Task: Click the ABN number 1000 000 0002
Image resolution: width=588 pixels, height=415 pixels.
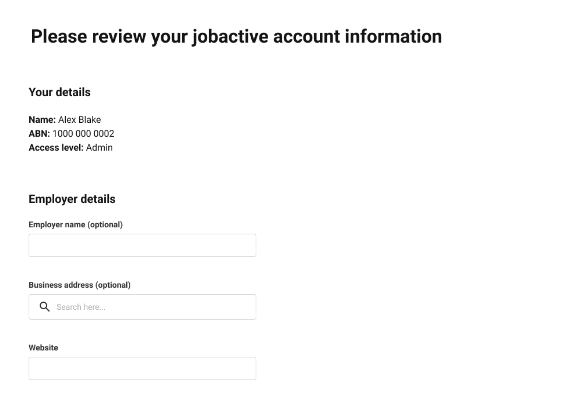Action: [x=83, y=133]
